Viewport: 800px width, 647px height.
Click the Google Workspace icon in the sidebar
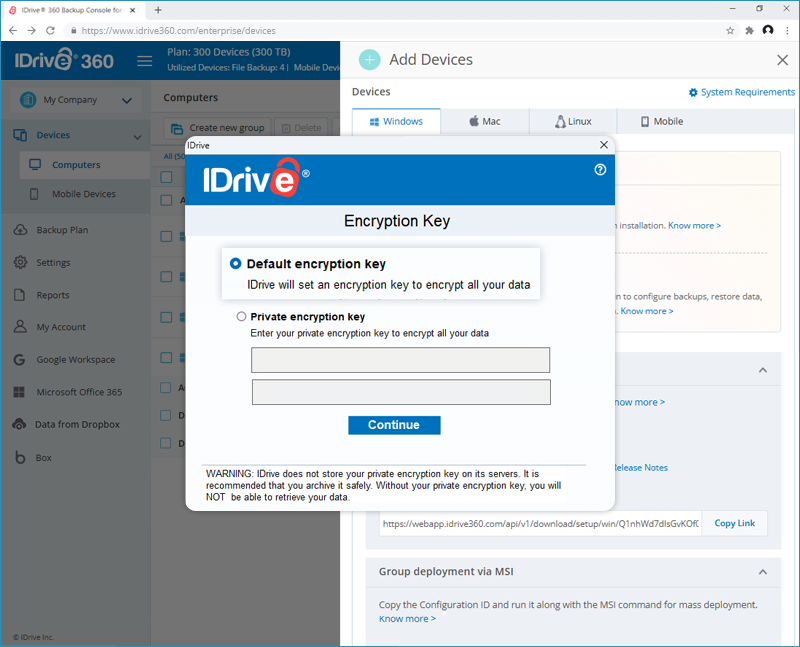coord(19,360)
